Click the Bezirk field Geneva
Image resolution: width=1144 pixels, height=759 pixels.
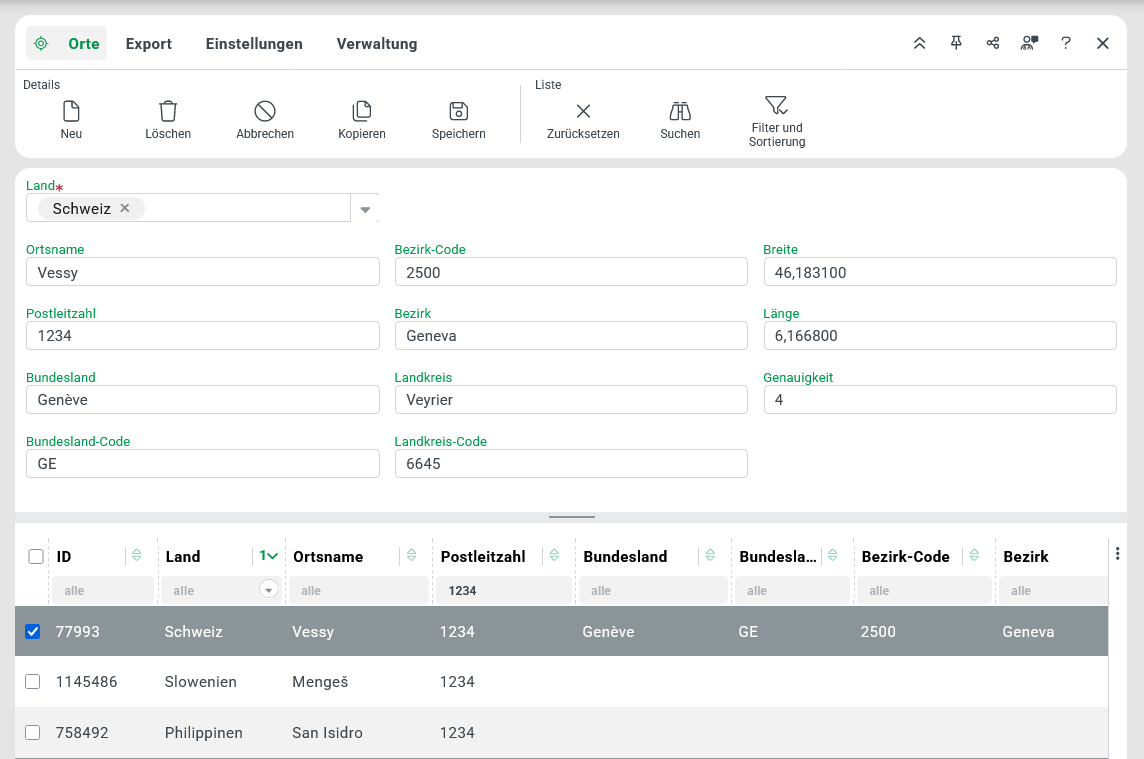point(571,336)
